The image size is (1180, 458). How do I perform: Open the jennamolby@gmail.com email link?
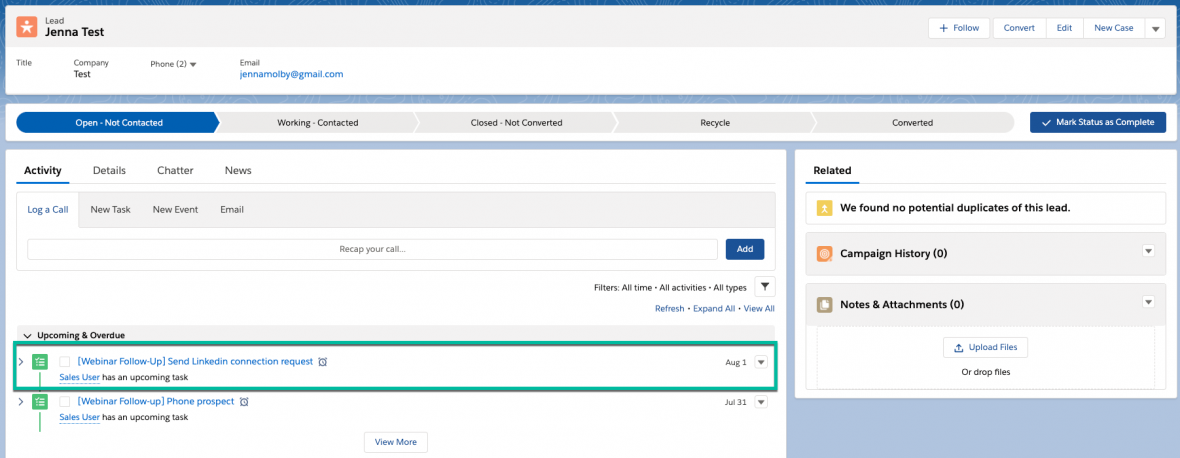(291, 74)
